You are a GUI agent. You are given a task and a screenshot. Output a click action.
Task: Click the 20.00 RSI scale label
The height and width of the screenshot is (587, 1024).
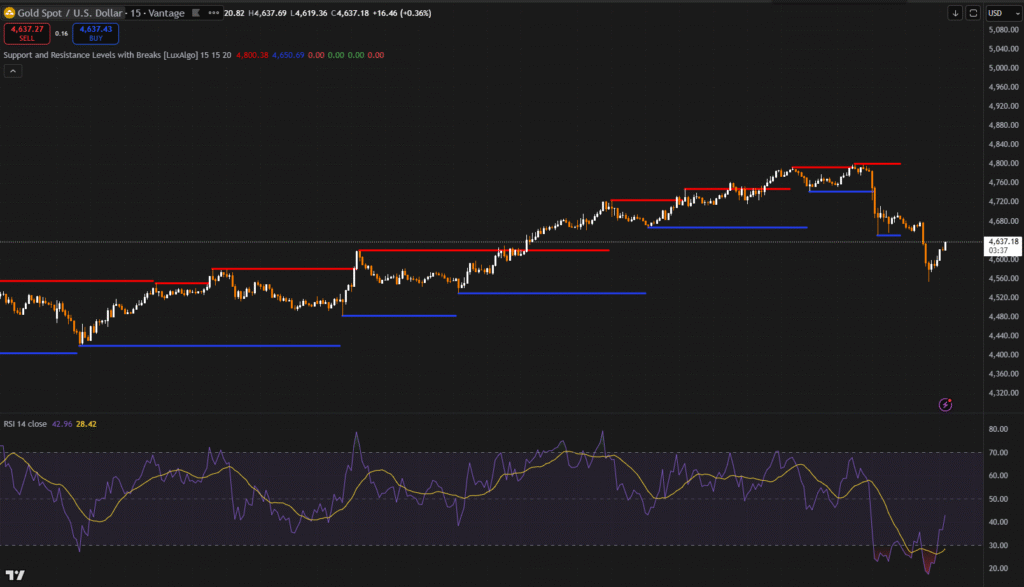(998, 568)
